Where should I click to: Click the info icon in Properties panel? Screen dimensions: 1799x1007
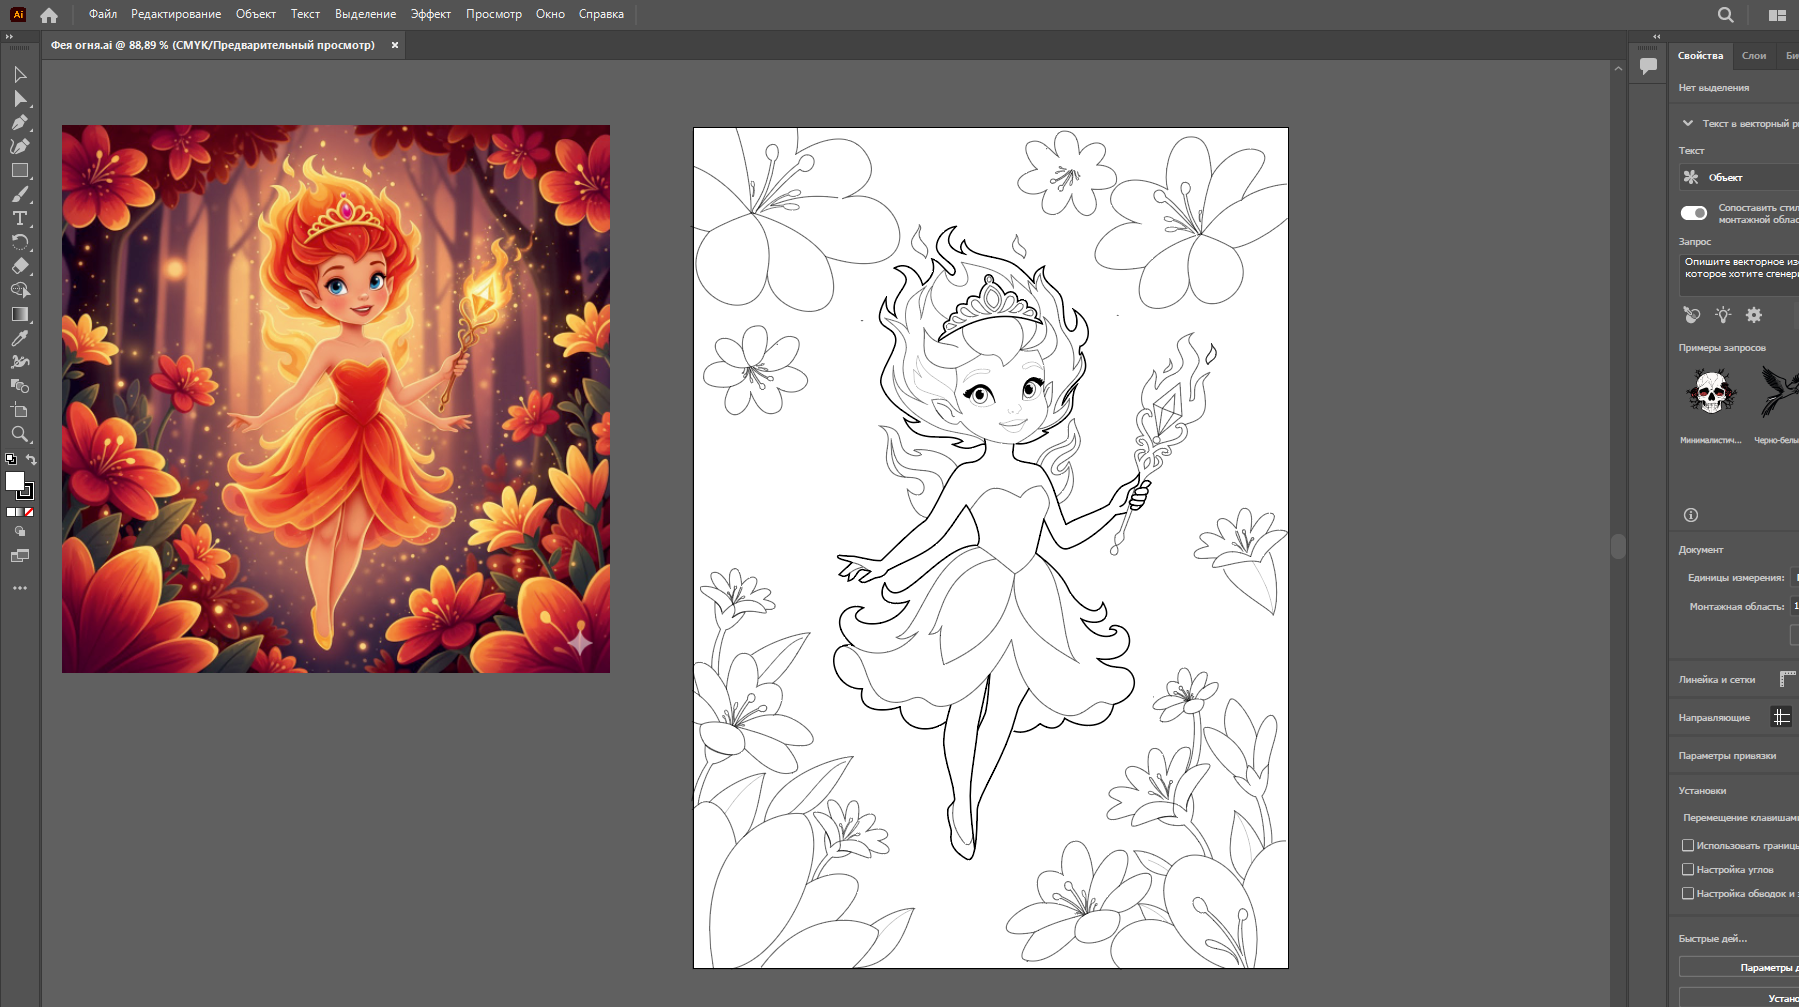tap(1691, 515)
